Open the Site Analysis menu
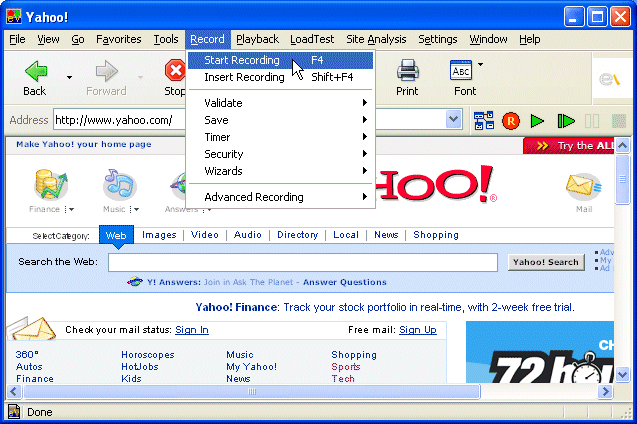The height and width of the screenshot is (424, 637). click(376, 39)
